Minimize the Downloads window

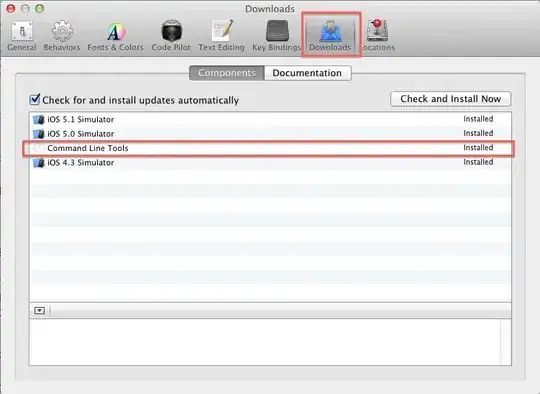25,9
